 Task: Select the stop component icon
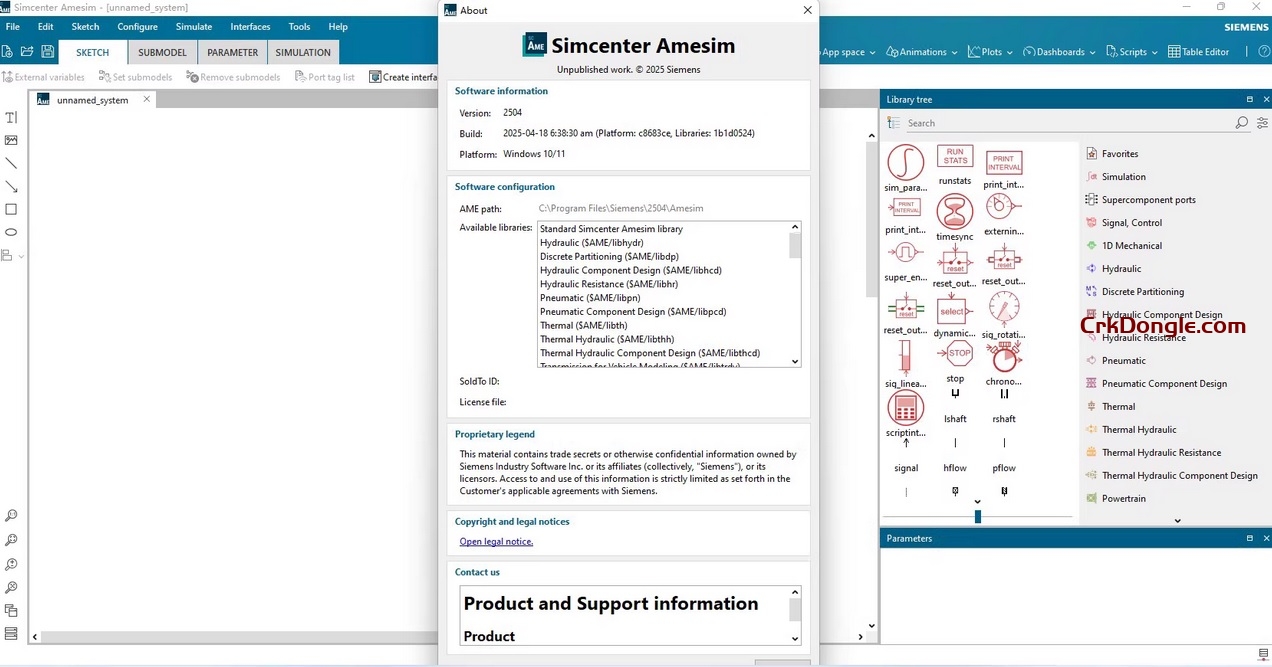[x=954, y=354]
